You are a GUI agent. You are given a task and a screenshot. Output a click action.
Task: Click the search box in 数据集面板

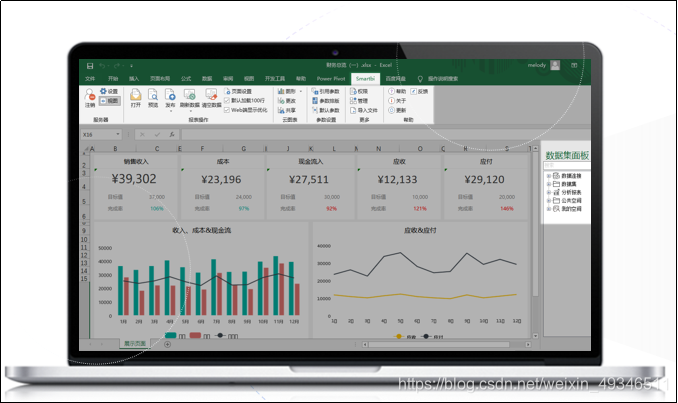point(566,166)
